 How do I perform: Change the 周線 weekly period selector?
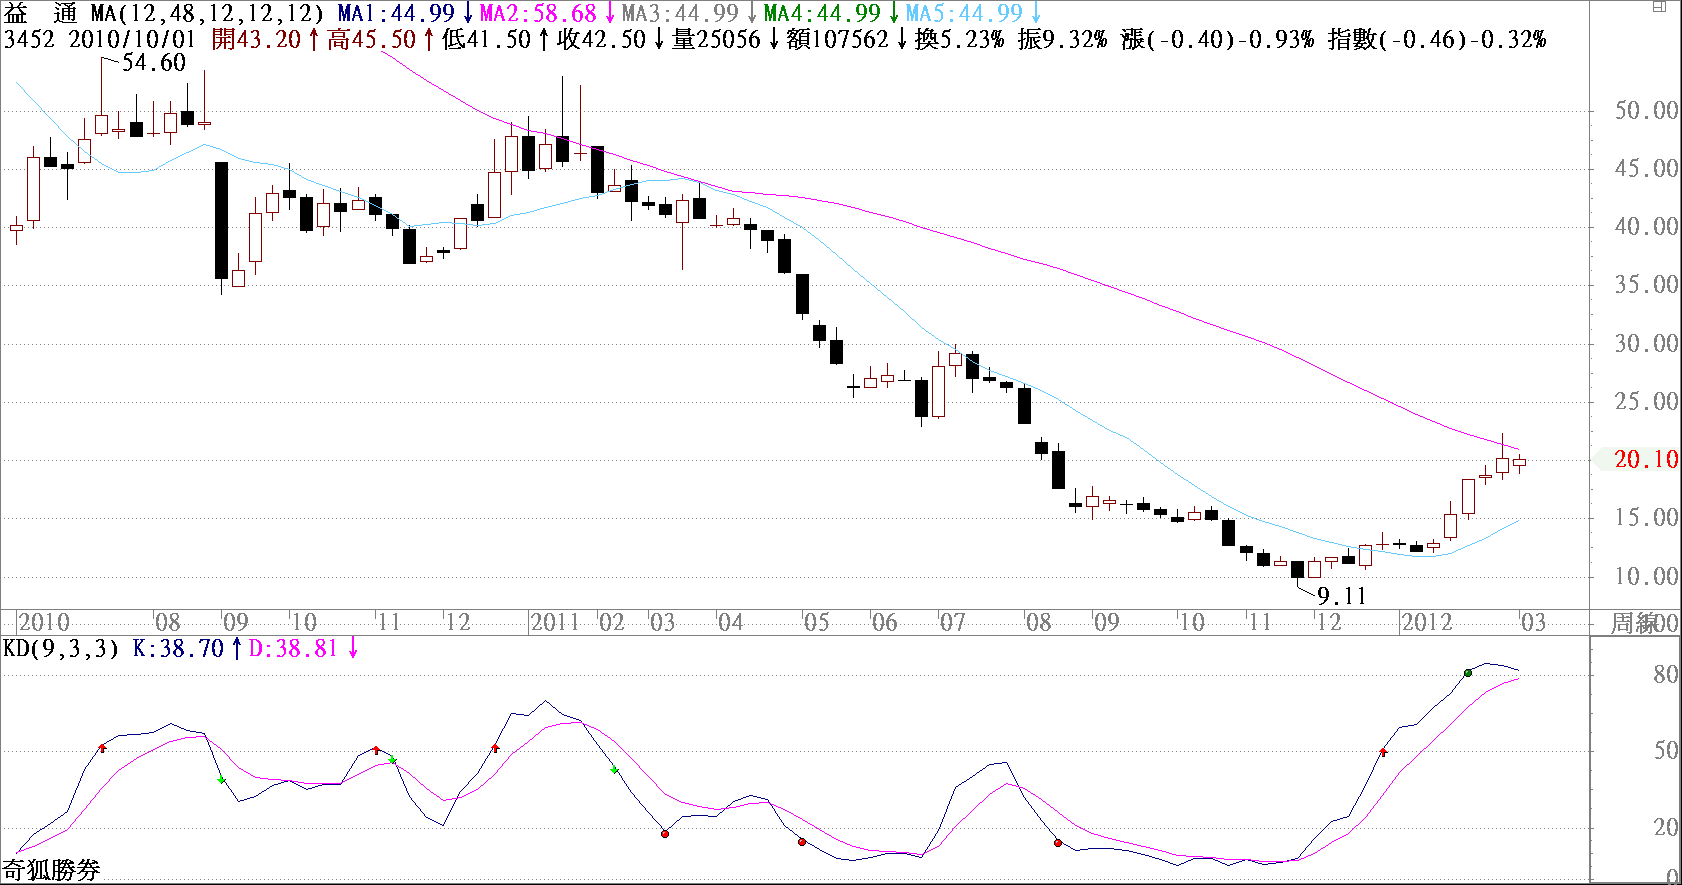click(x=1634, y=623)
